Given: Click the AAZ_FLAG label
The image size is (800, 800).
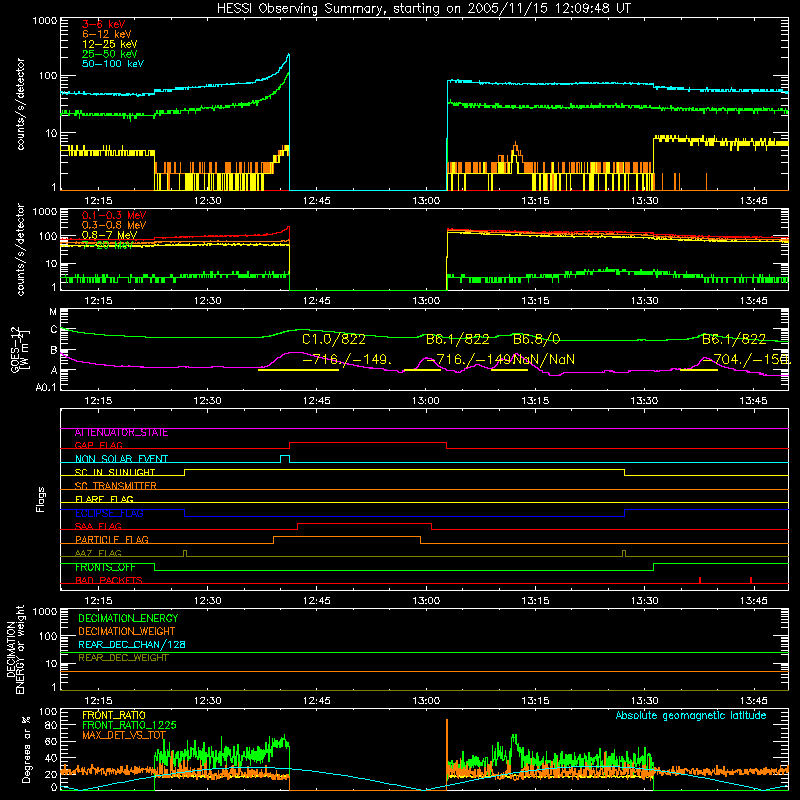Looking at the screenshot, I should point(98,554).
